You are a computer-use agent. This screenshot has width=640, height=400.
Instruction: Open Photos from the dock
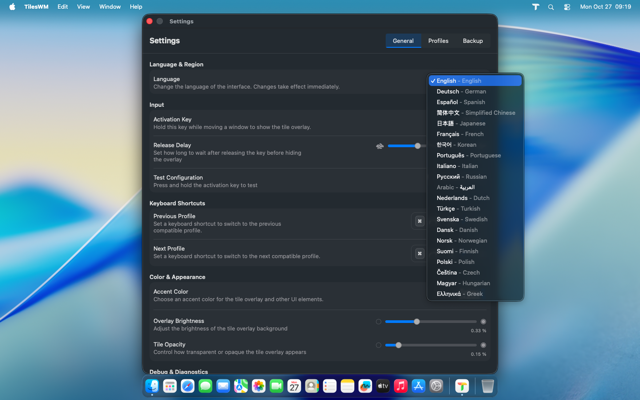click(x=258, y=386)
